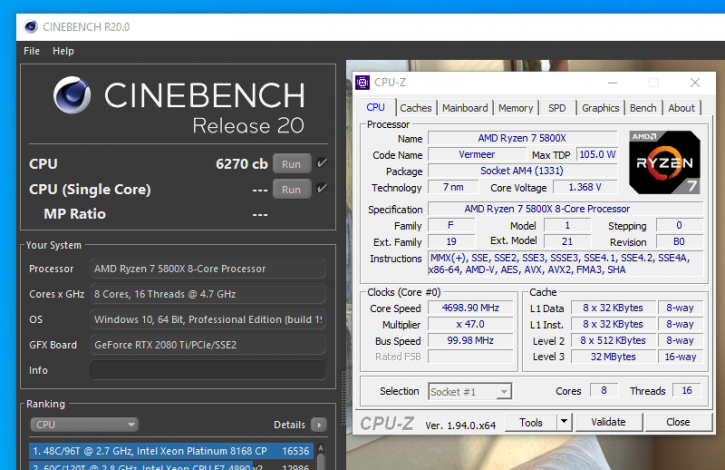Run the multi-core CPU benchmark
This screenshot has height=470, width=725.
tap(291, 164)
